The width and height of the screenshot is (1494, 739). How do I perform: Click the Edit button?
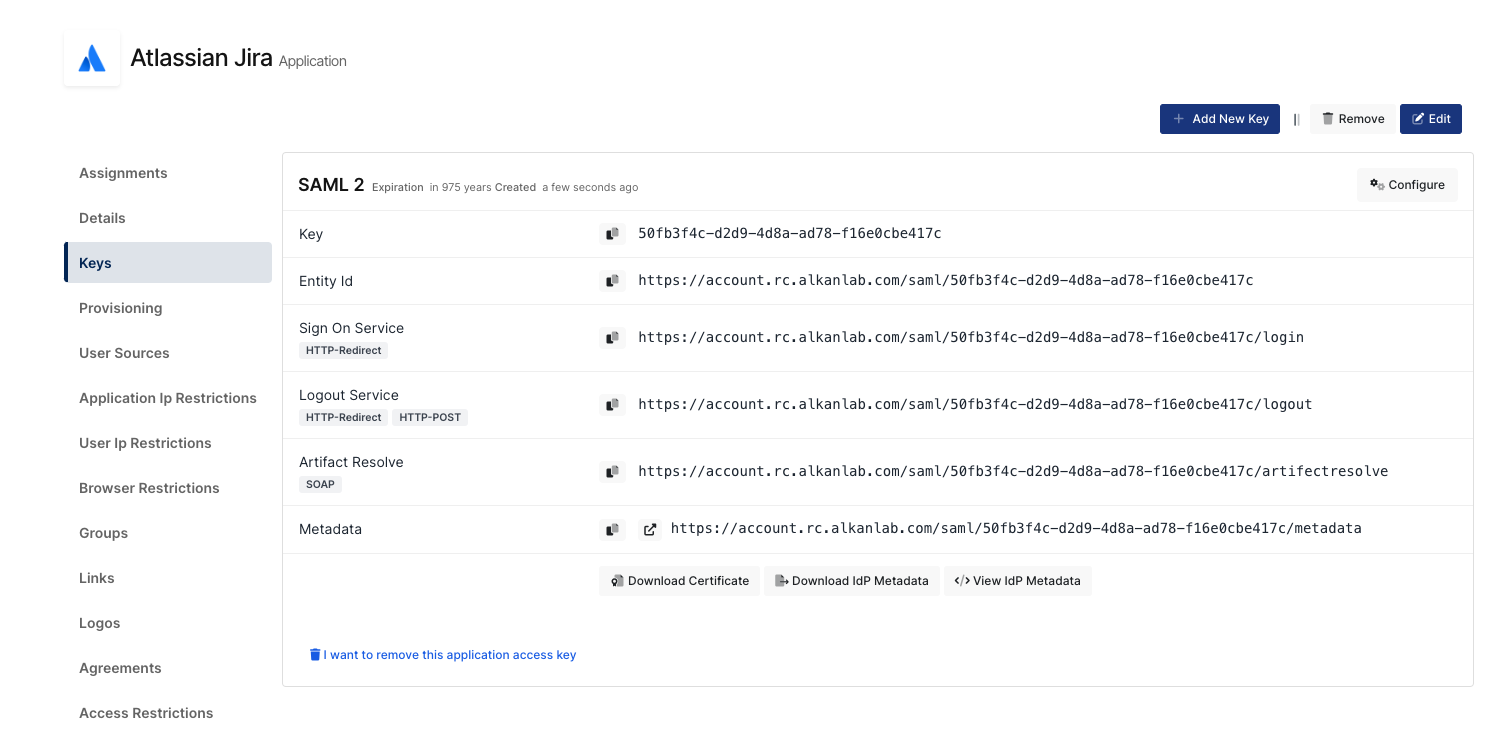point(1430,119)
